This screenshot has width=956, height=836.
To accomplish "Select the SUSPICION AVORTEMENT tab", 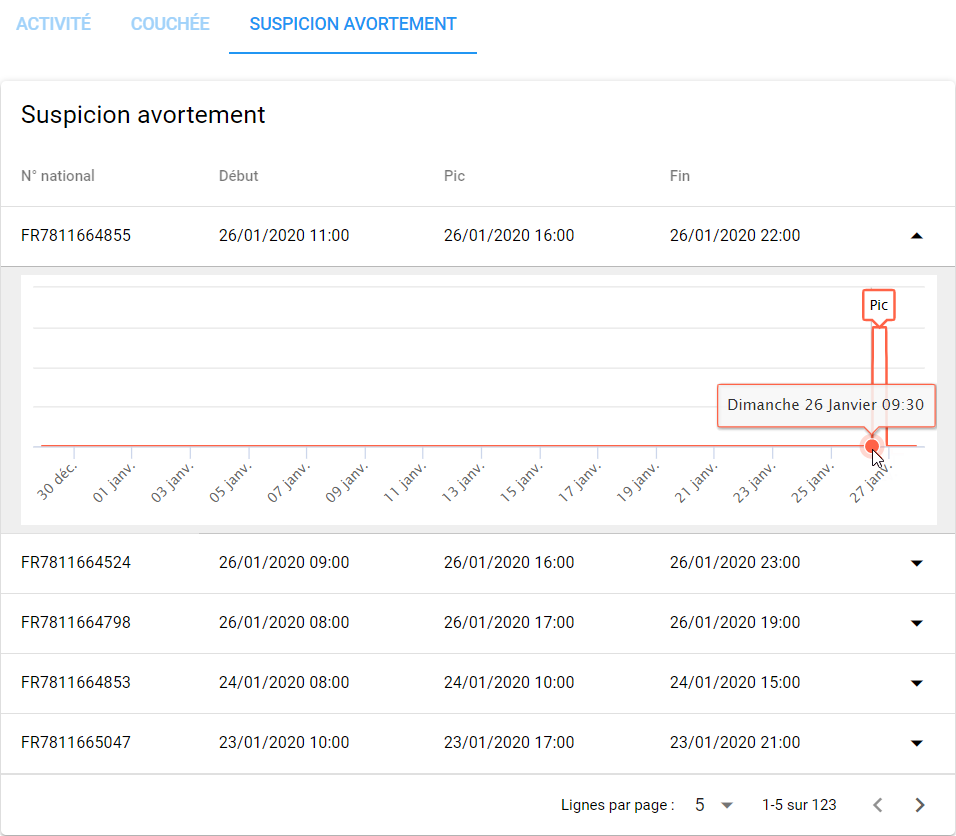I will tap(353, 24).
